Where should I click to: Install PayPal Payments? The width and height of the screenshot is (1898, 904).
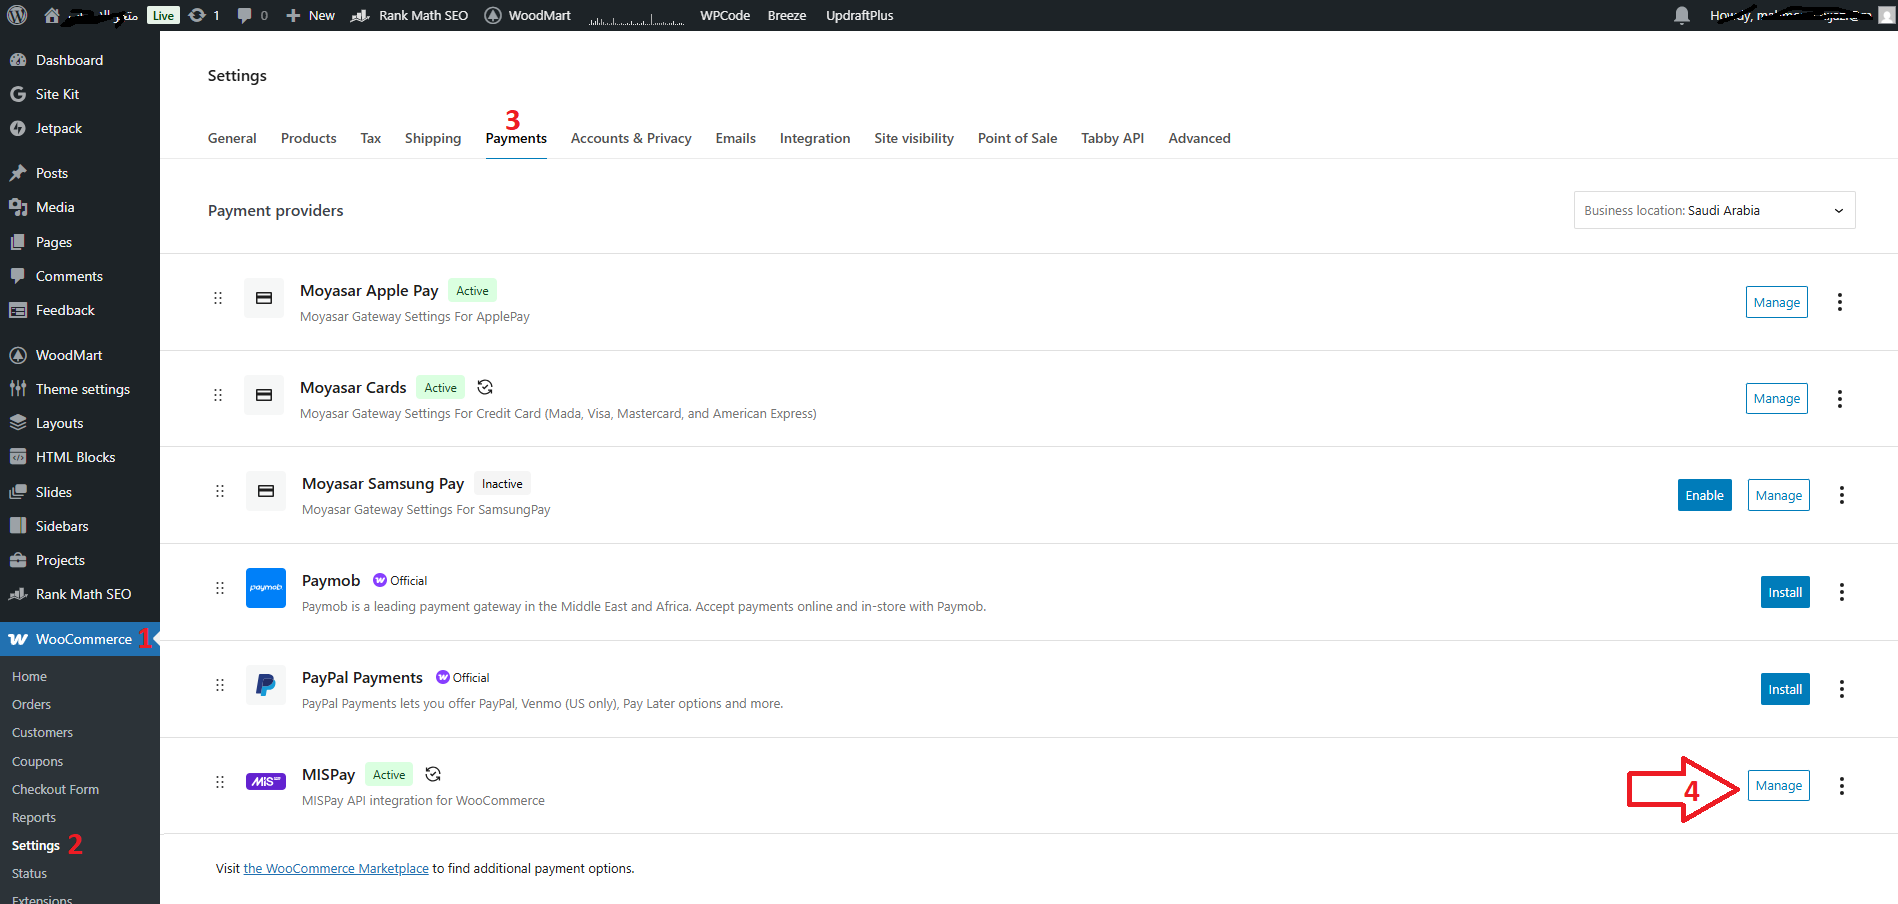[x=1785, y=689]
